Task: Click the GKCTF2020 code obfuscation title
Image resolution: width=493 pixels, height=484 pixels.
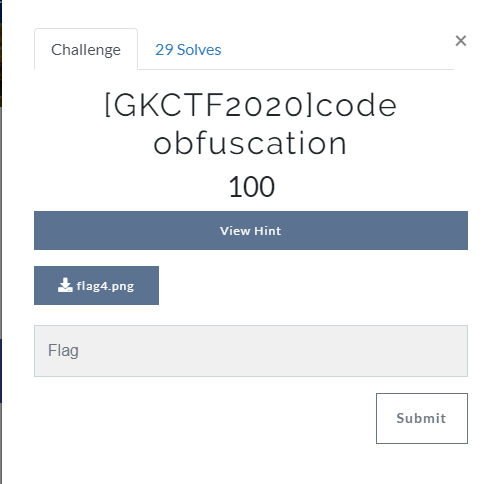Action: [x=251, y=124]
